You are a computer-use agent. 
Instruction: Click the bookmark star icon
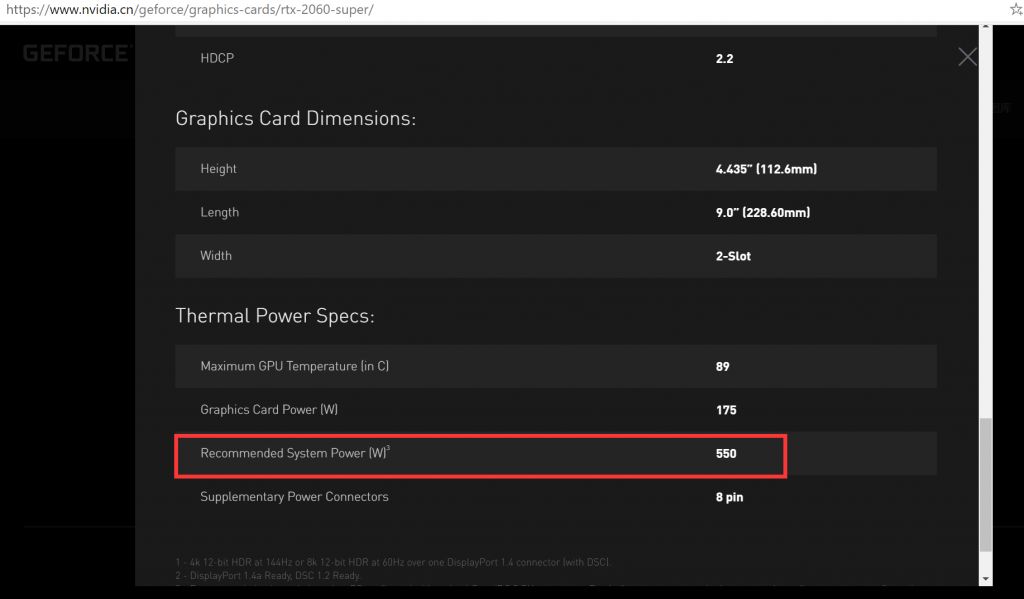pyautogui.click(x=1015, y=8)
